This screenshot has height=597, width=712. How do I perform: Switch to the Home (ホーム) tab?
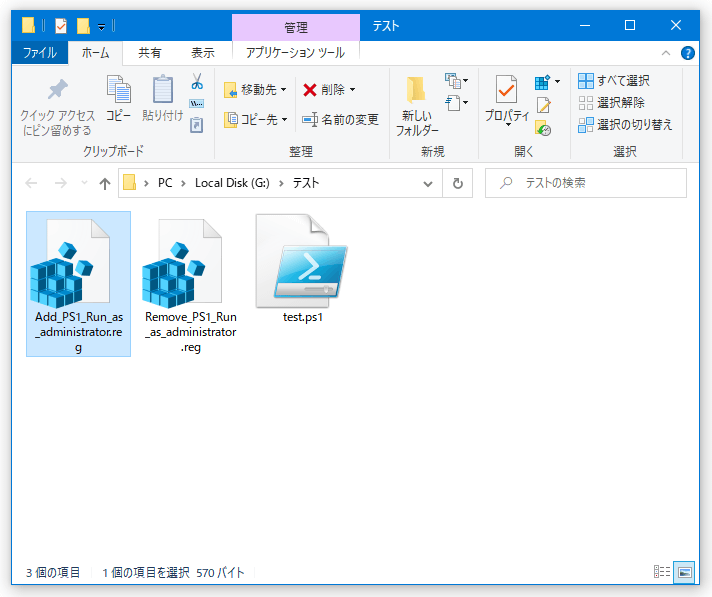pos(95,53)
